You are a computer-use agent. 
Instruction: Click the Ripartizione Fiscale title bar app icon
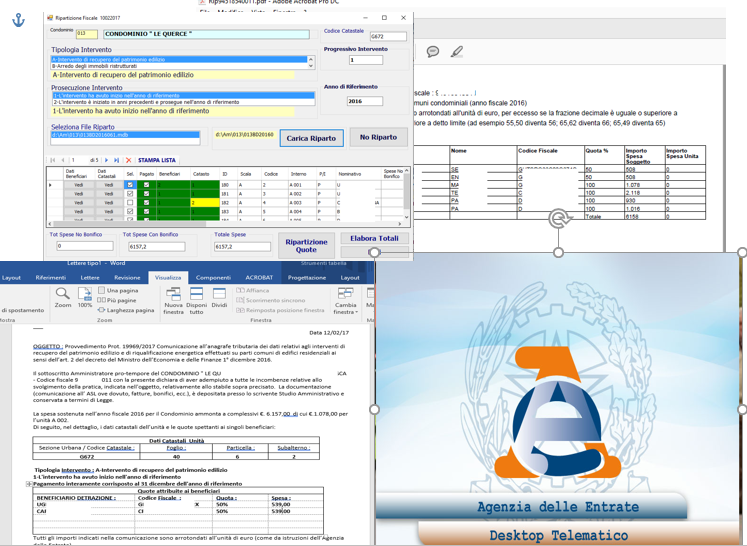(x=50, y=18)
